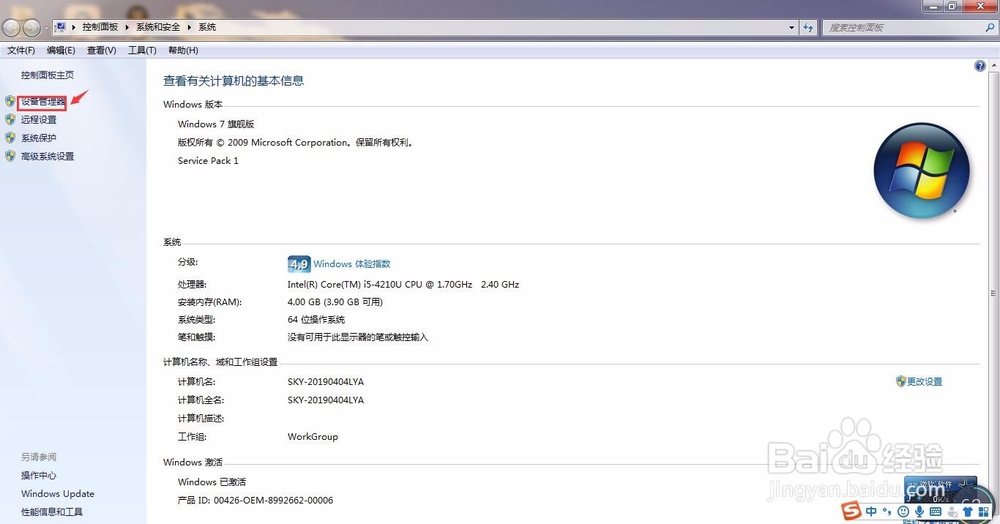Viewport: 1000px width, 524px height.
Task: Click shield icon next to 更改设置
Action: point(901,381)
